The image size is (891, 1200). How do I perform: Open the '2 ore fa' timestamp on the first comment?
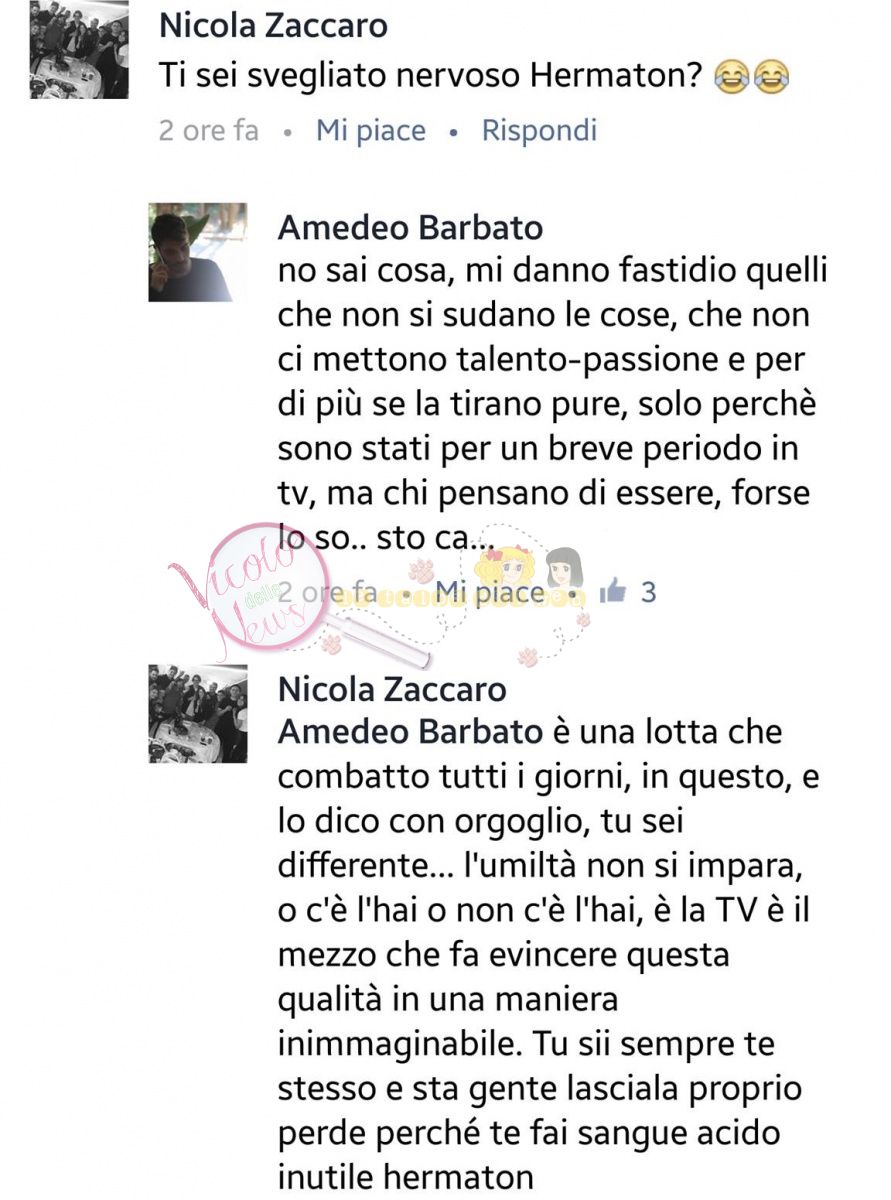[x=208, y=130]
